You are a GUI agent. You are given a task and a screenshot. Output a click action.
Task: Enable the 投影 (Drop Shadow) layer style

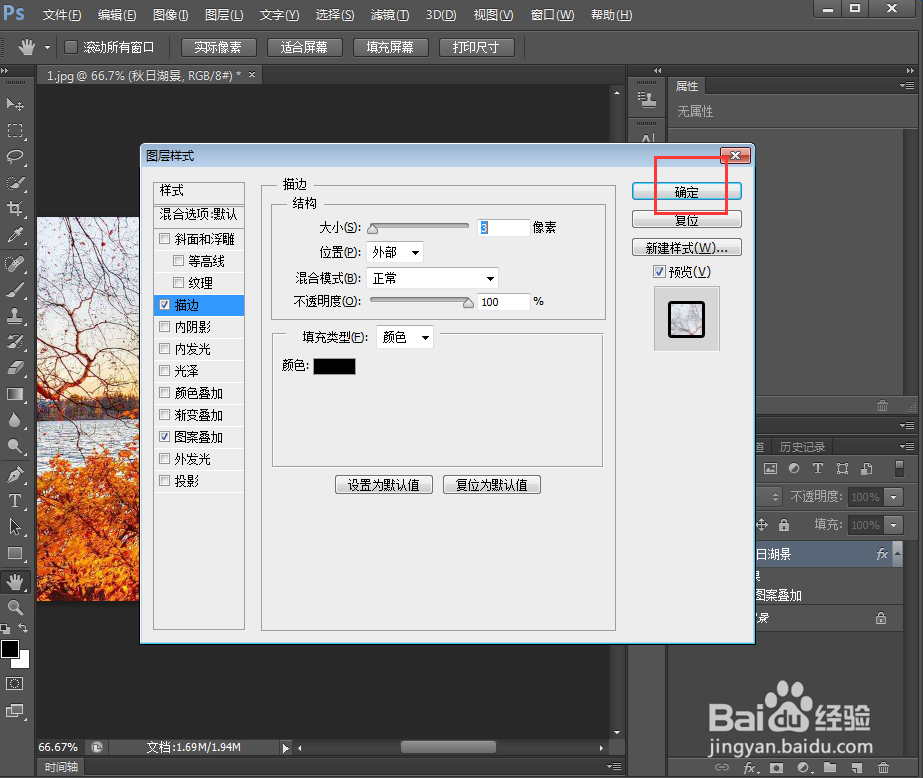tap(165, 480)
